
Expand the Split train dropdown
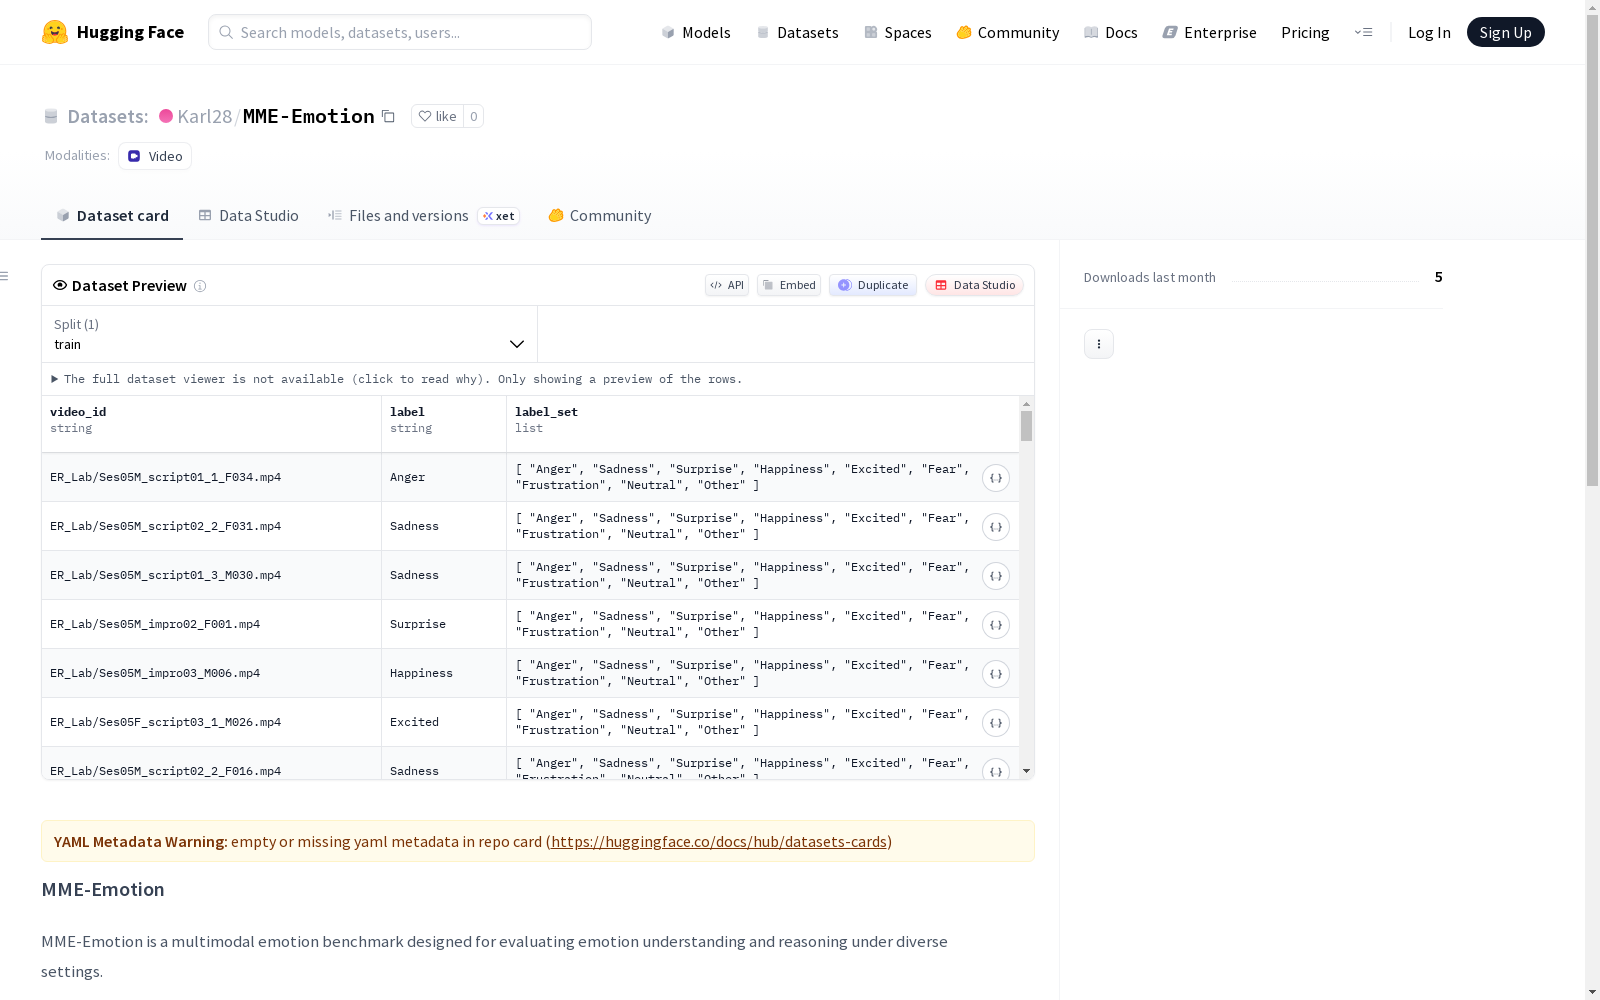tap(289, 334)
